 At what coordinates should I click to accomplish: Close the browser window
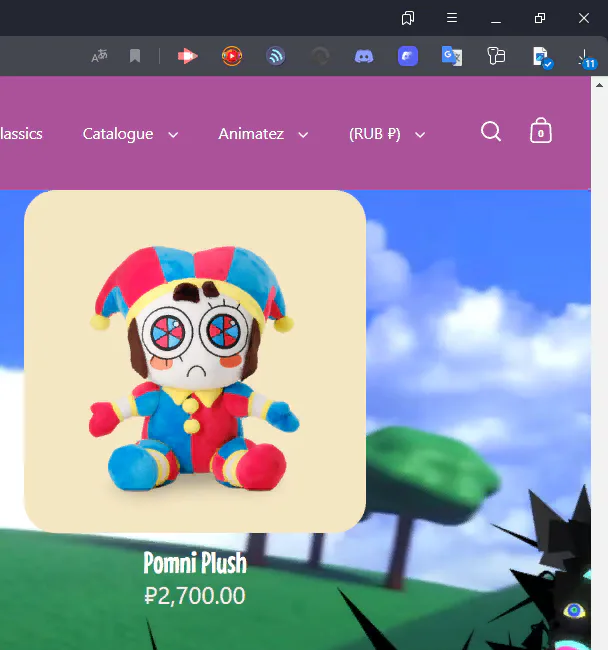pyautogui.click(x=584, y=18)
